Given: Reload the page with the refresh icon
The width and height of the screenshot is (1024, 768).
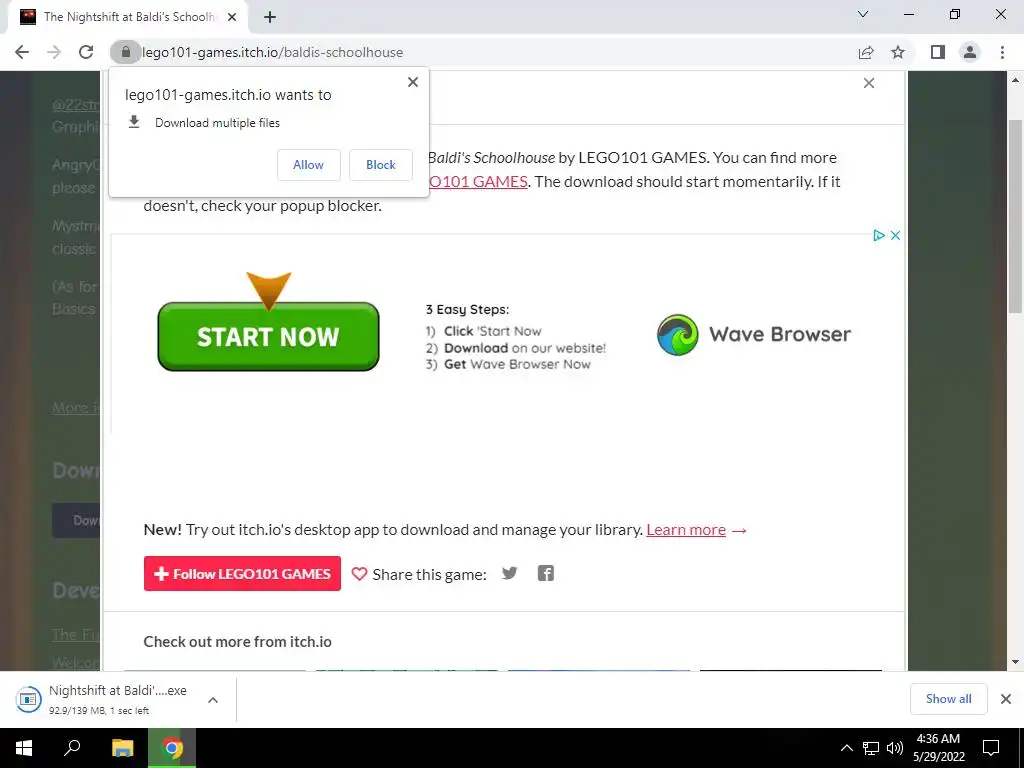Looking at the screenshot, I should 86,52.
